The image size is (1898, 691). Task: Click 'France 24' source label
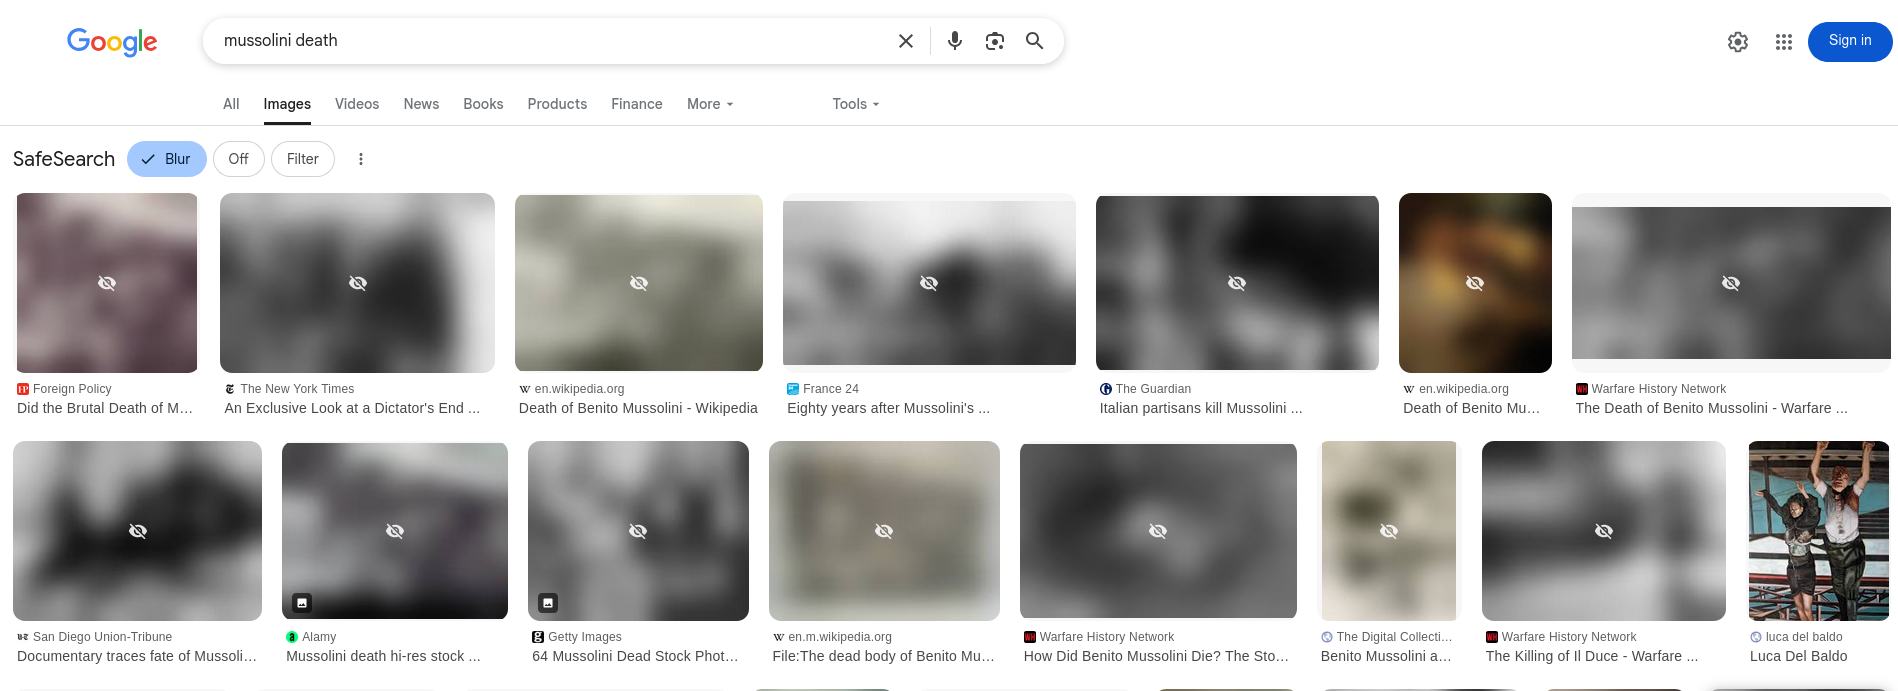tap(831, 389)
